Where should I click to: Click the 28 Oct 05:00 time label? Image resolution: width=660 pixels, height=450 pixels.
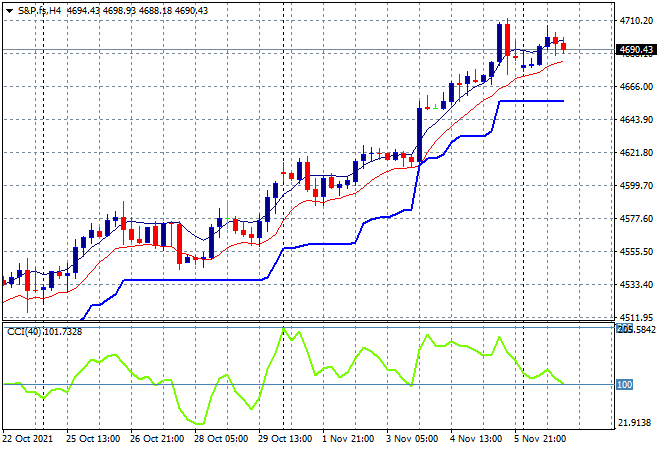(x=221, y=439)
